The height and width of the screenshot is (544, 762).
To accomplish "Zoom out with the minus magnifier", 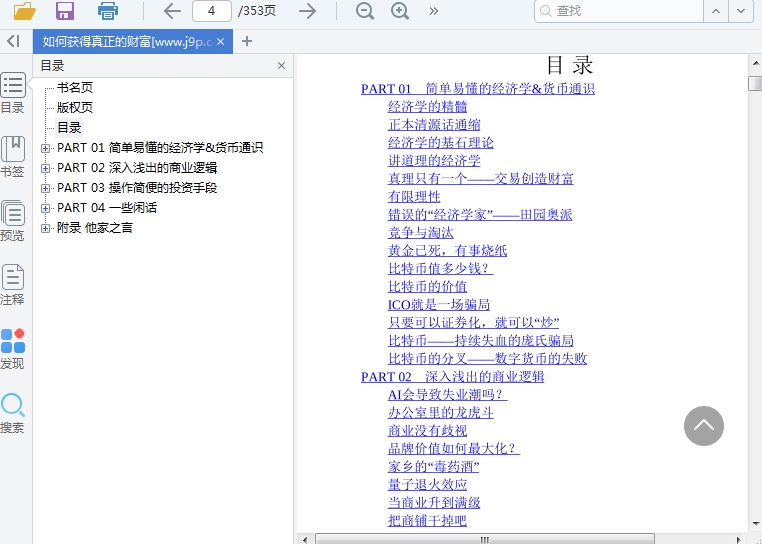I will pos(364,11).
